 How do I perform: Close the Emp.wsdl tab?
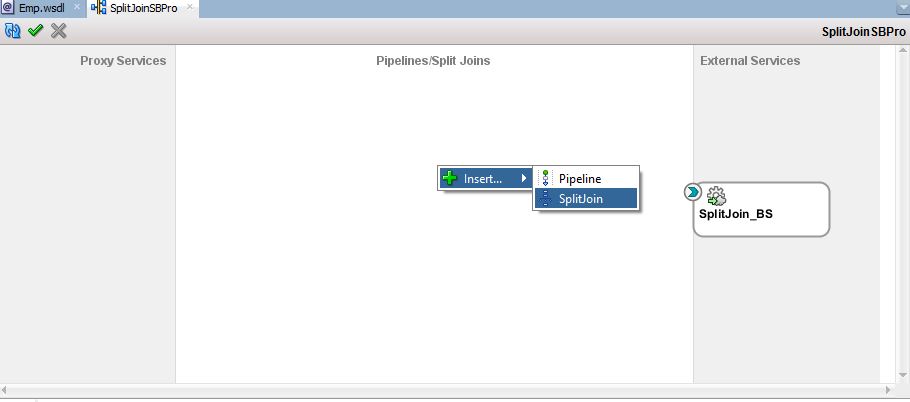click(77, 7)
